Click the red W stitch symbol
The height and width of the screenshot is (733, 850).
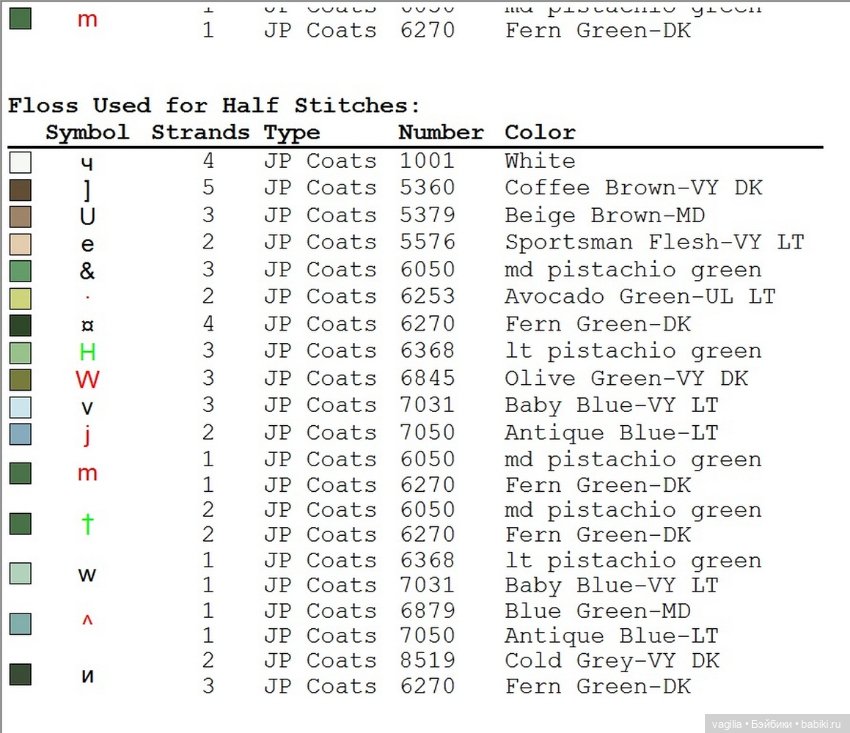[x=87, y=379]
